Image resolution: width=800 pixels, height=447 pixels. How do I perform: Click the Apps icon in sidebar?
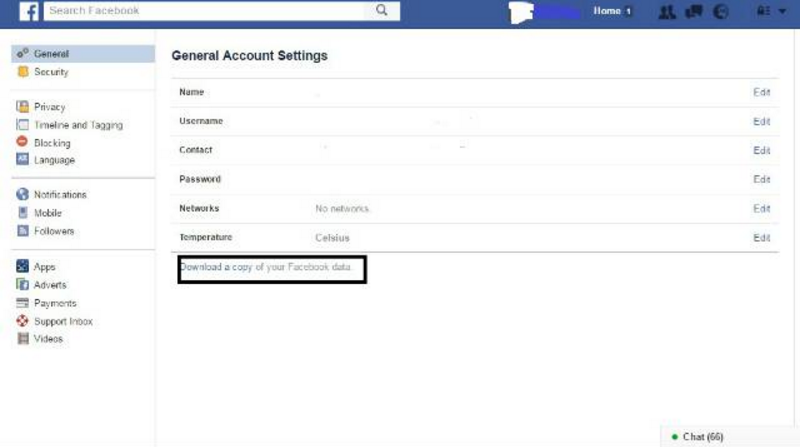(x=22, y=266)
